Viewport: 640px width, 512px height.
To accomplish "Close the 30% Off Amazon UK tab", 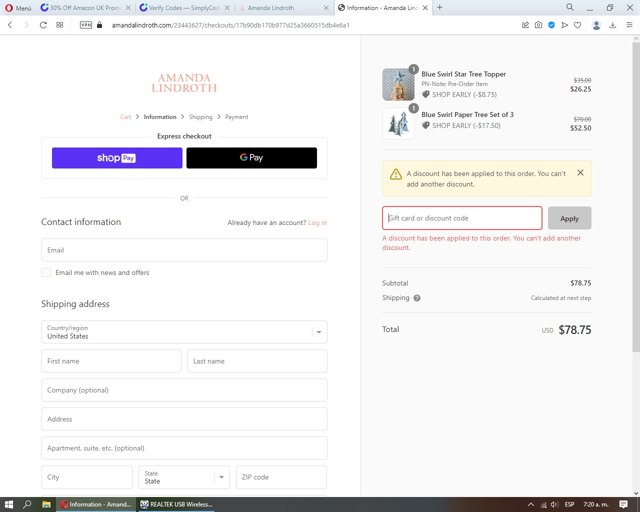I will point(128,8).
